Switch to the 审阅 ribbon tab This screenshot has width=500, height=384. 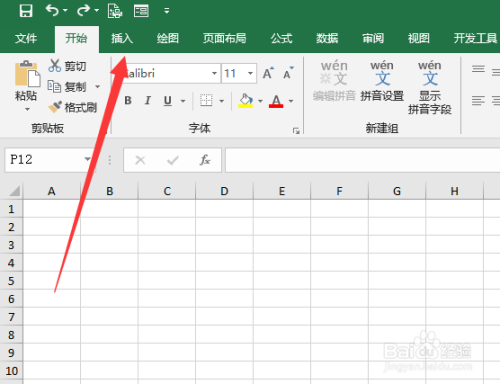[373, 38]
